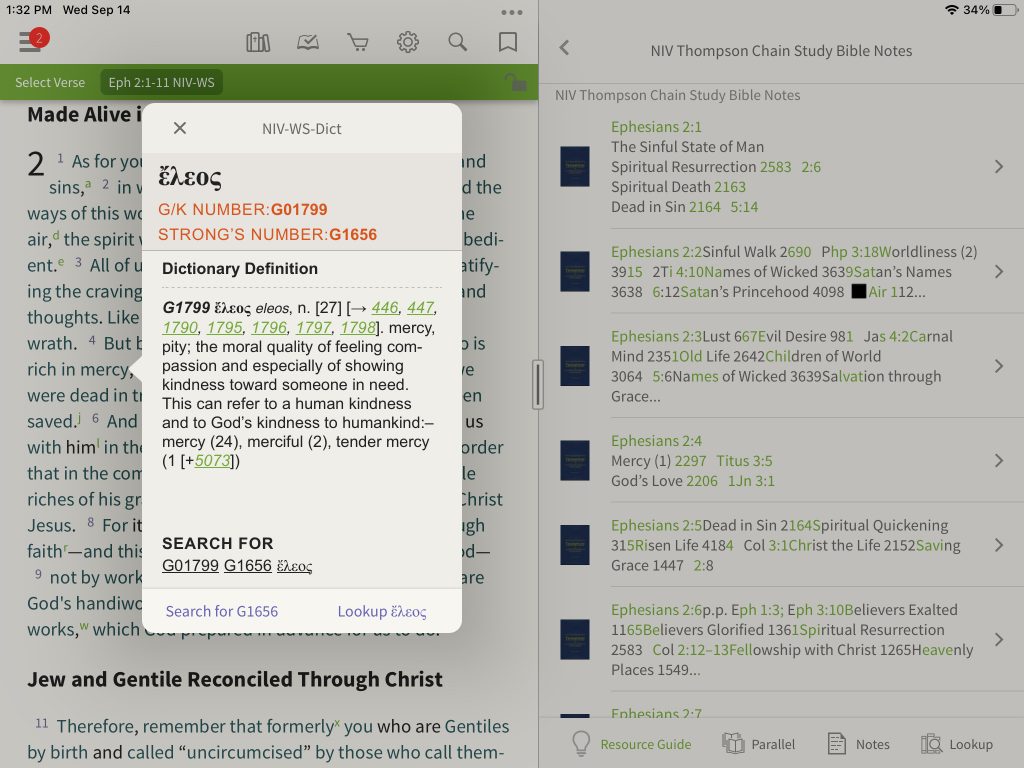Go back in Study Bible Notes panel
This screenshot has height=768, width=1024.
click(565, 48)
